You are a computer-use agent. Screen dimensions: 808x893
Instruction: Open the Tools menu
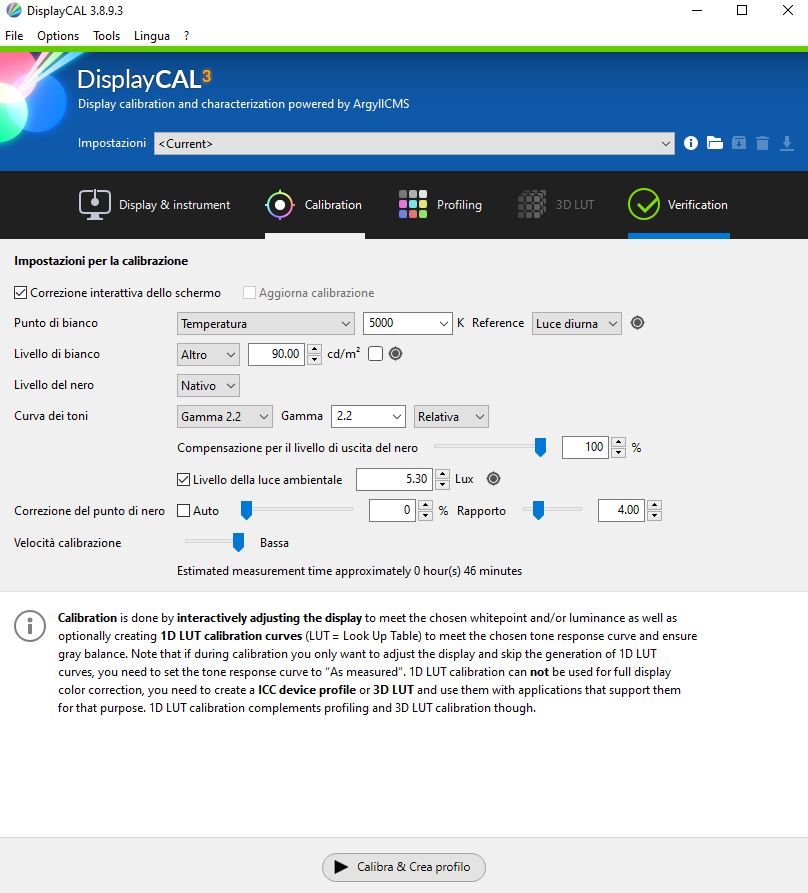coord(106,36)
